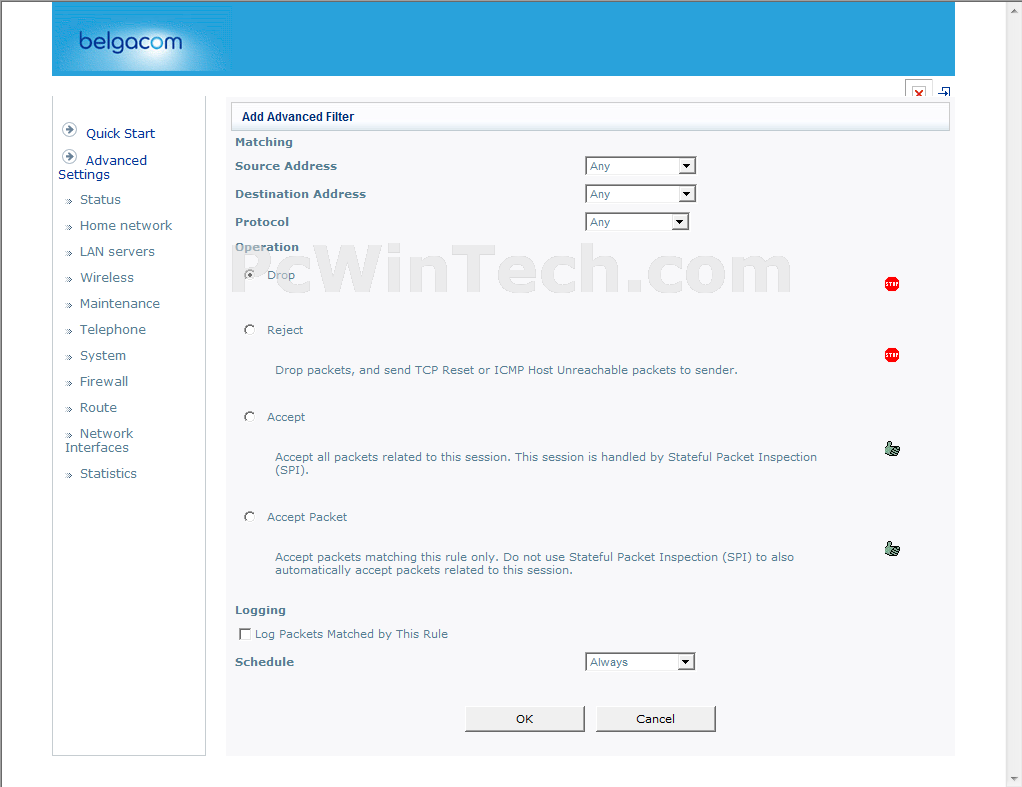View Statistics page
Image resolution: width=1022 pixels, height=787 pixels.
[108, 473]
